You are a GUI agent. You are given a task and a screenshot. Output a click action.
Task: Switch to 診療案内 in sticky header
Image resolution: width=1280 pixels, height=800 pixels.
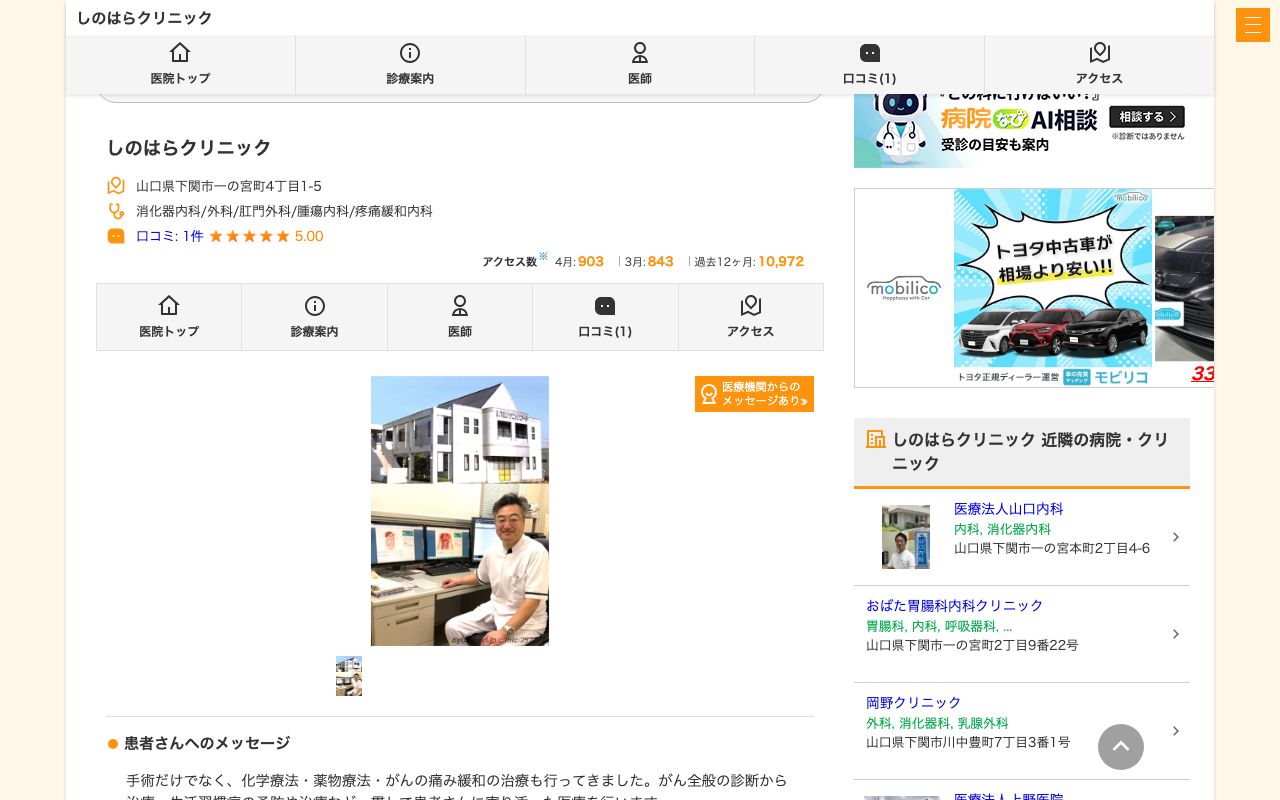coord(410,66)
